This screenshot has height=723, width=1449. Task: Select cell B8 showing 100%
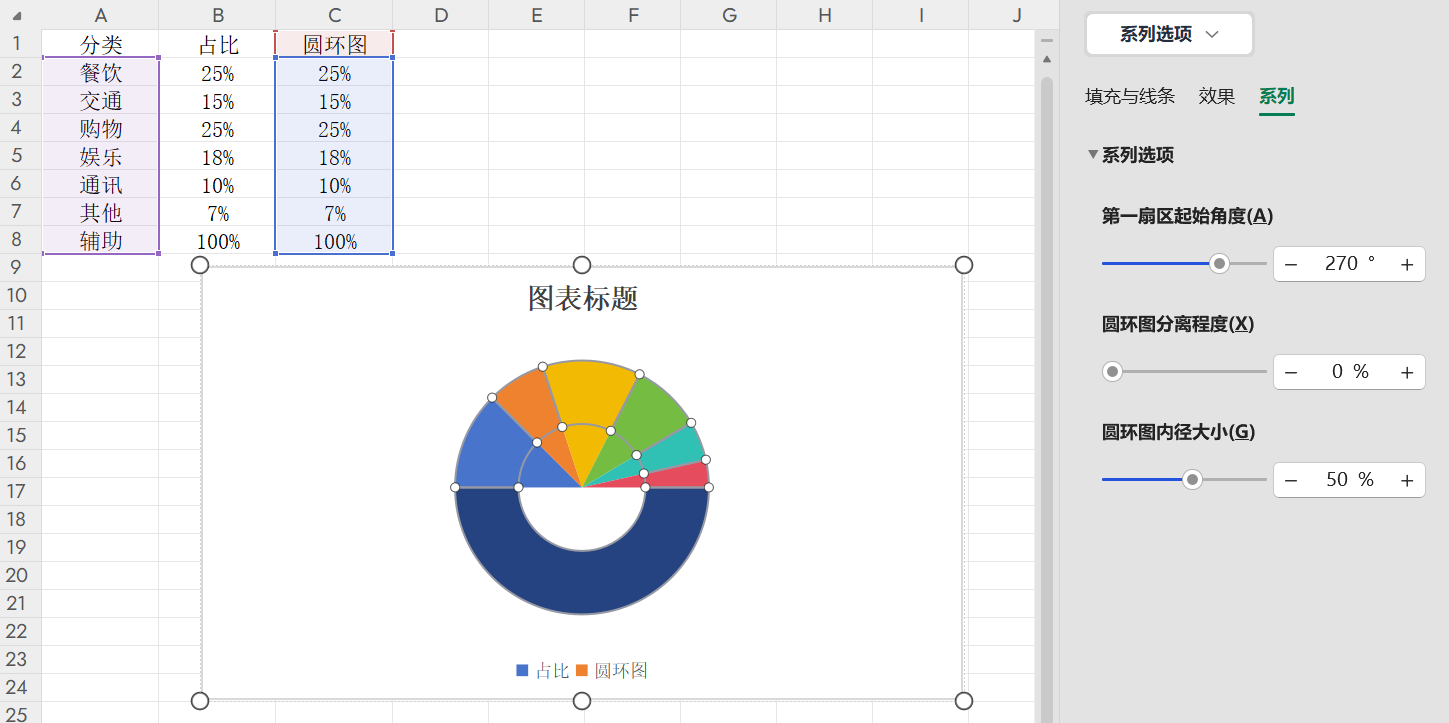click(218, 241)
